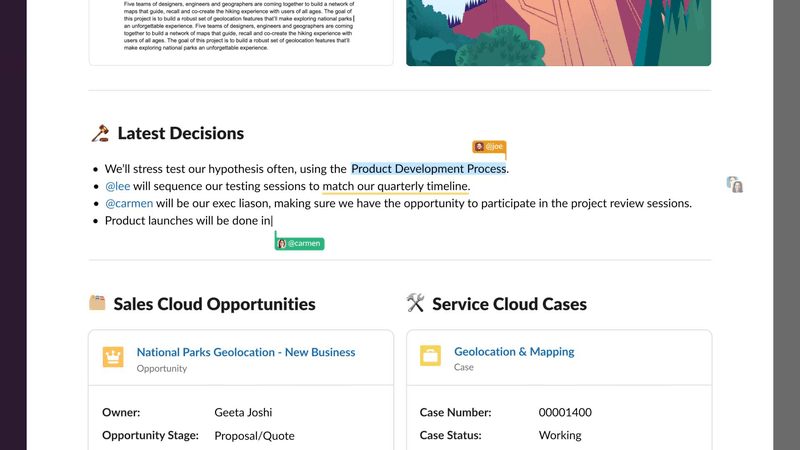This screenshot has width=800, height=450.
Task: Click the @carmen cursor label
Action: pos(299,243)
